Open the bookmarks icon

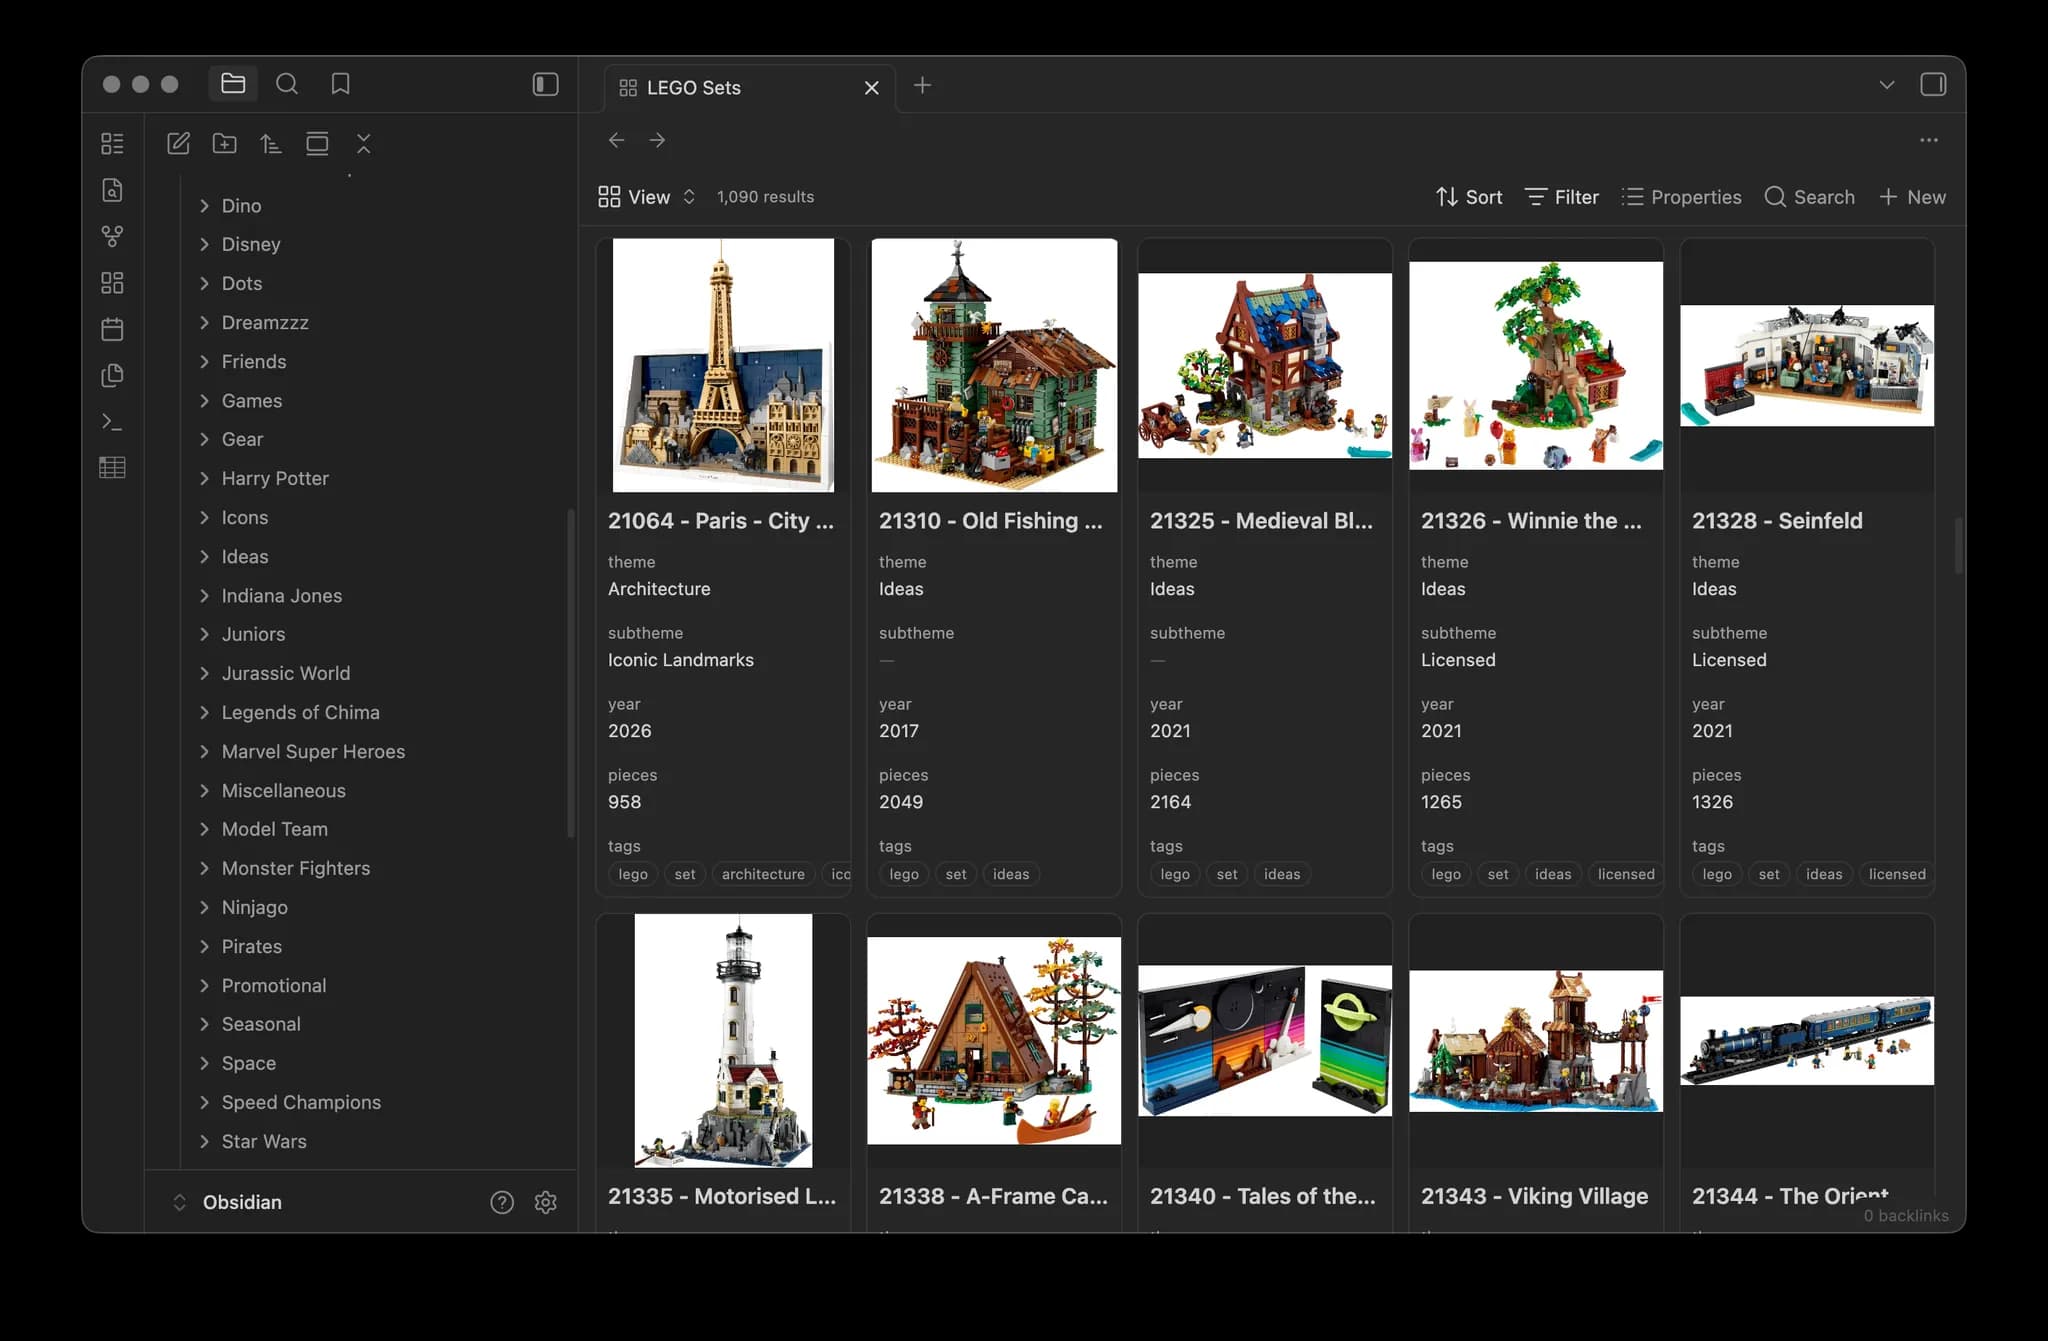(341, 84)
